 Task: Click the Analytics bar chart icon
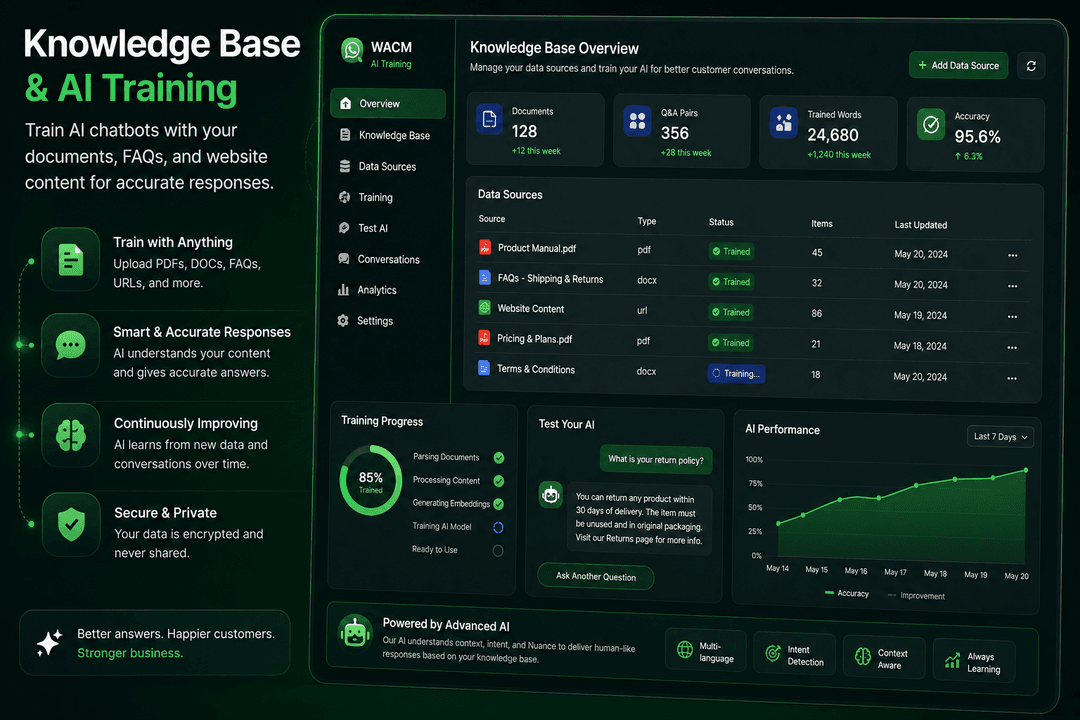tap(343, 290)
